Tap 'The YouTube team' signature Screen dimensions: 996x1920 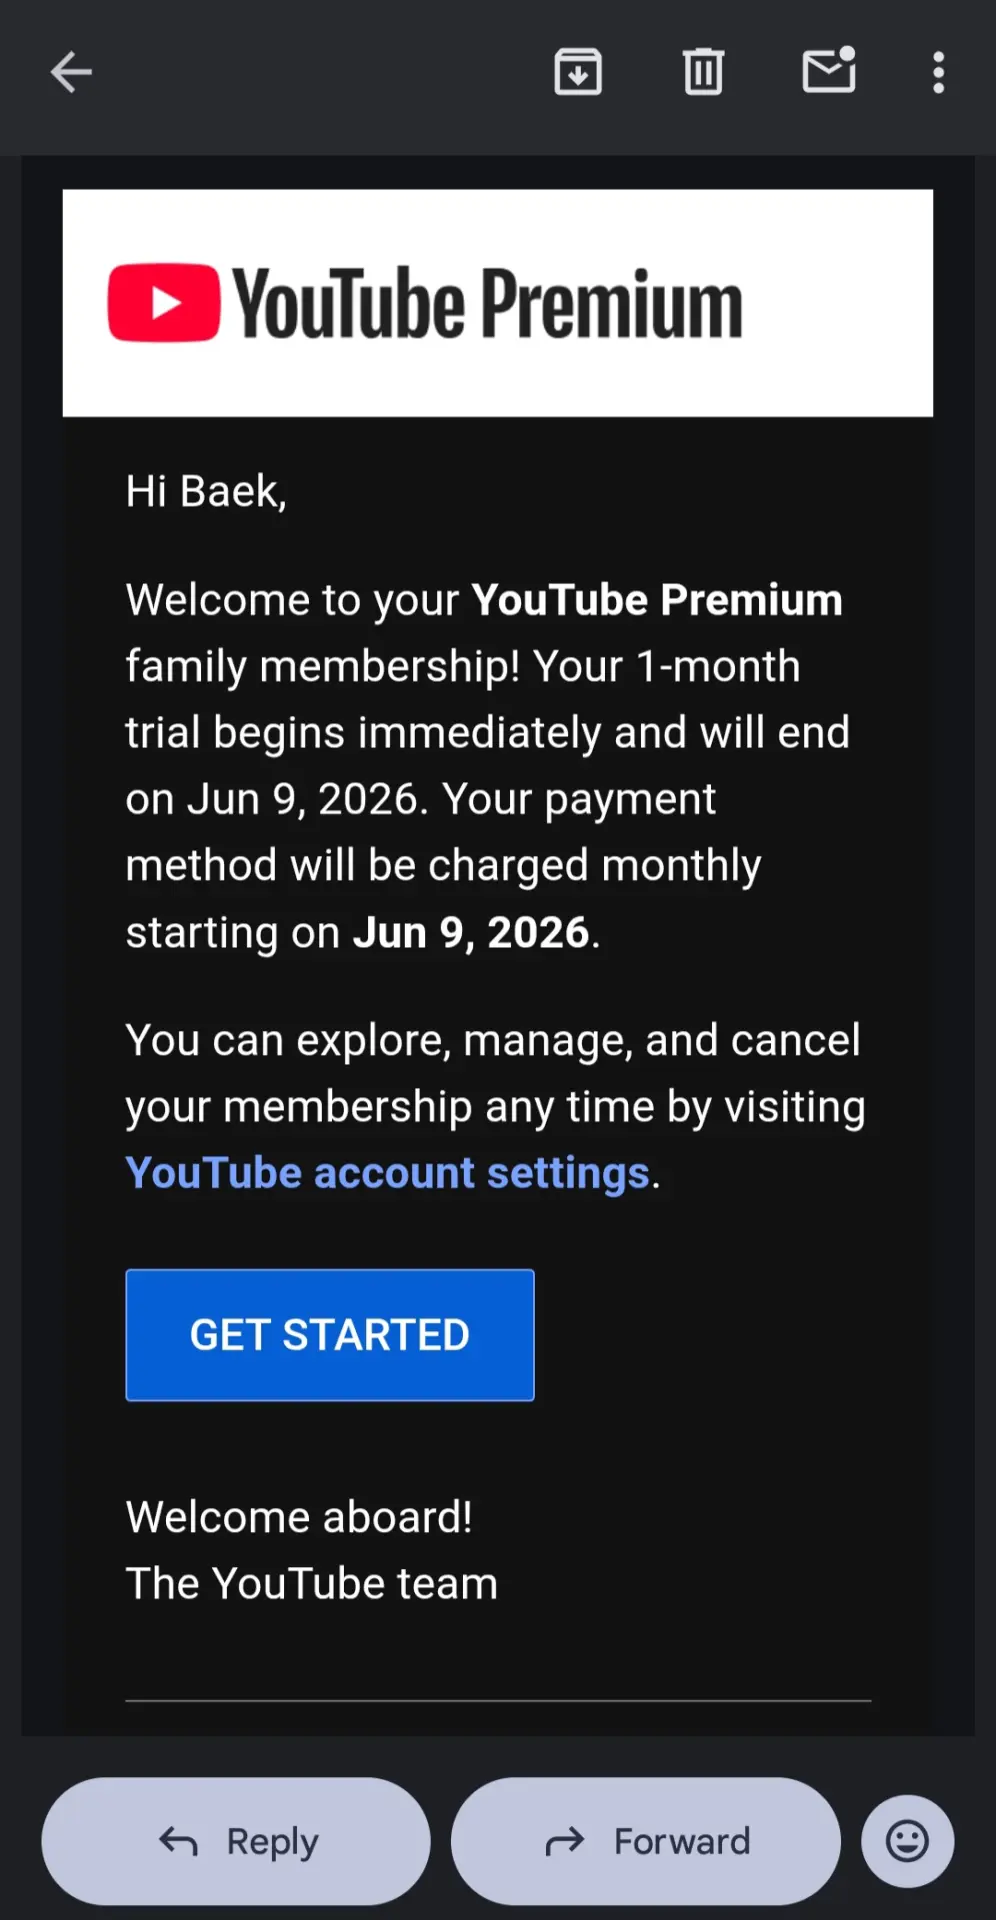pos(312,1583)
